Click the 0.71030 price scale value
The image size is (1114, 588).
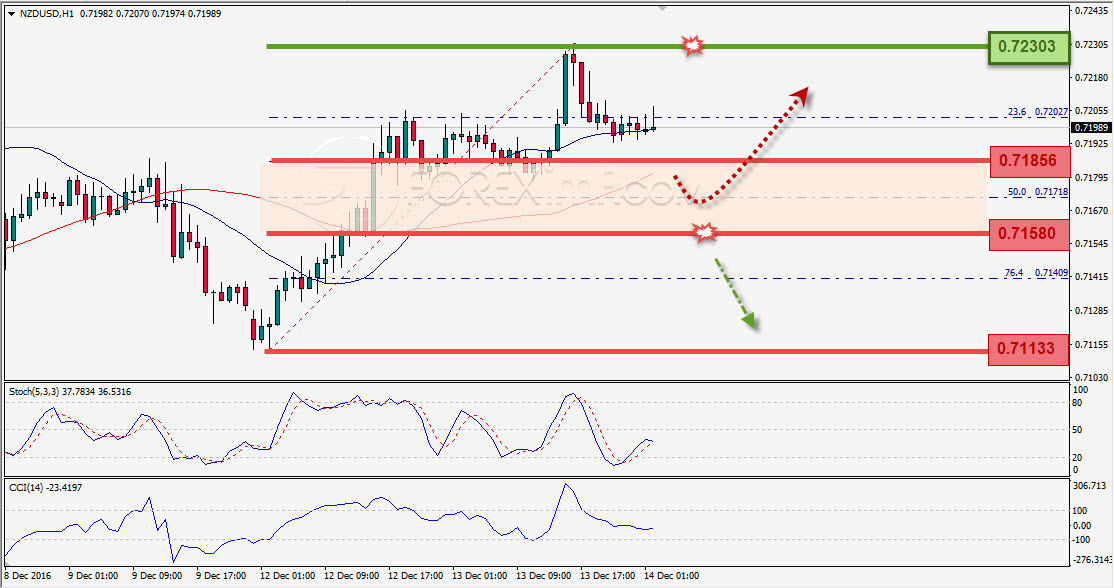coord(1091,377)
